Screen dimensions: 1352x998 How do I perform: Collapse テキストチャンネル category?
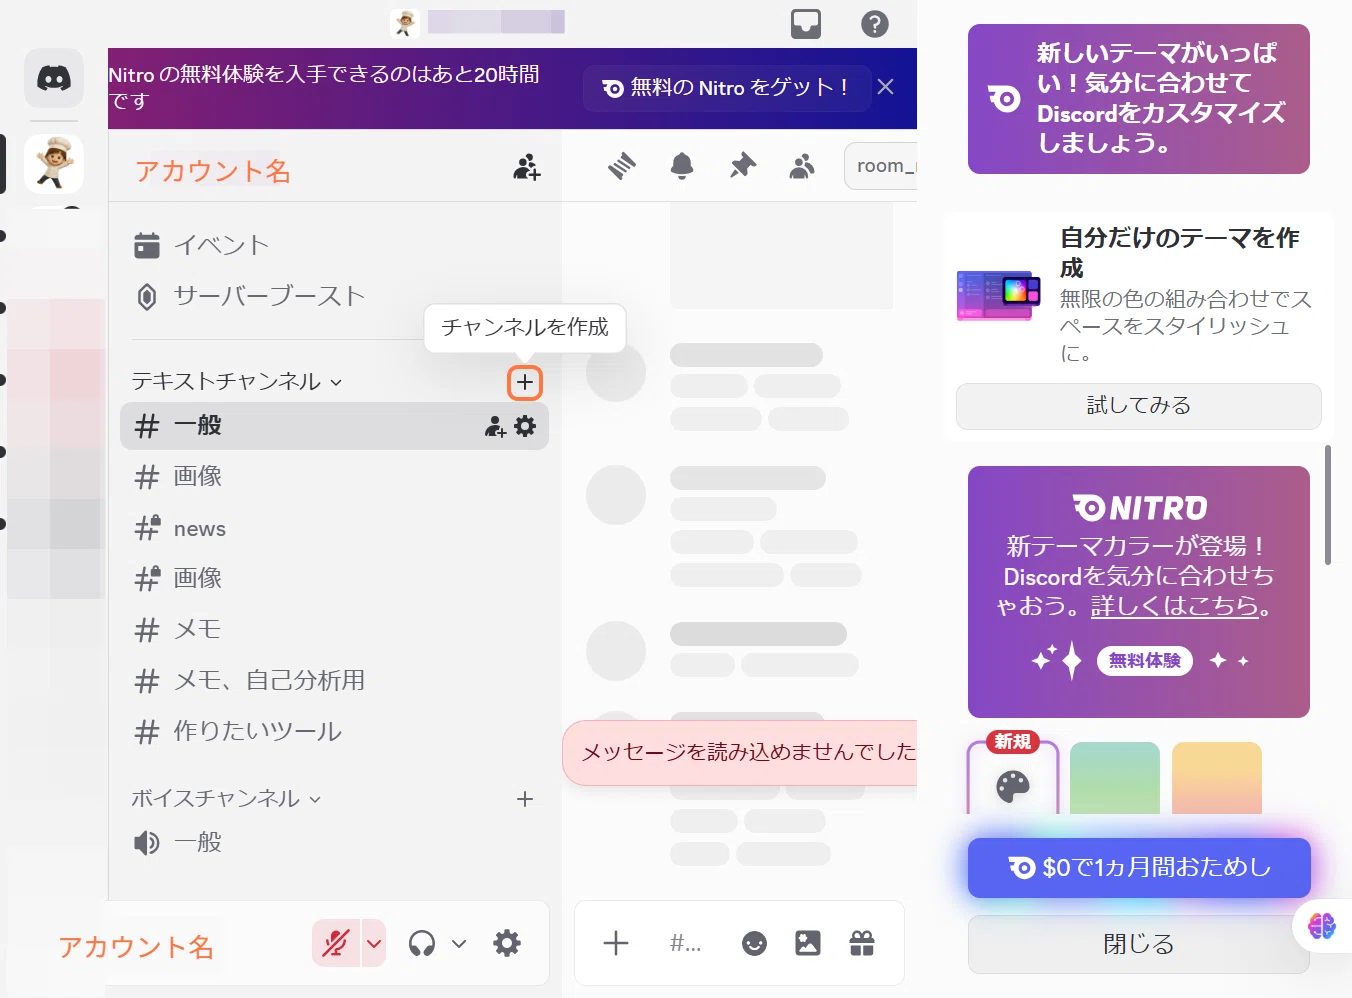tap(237, 382)
